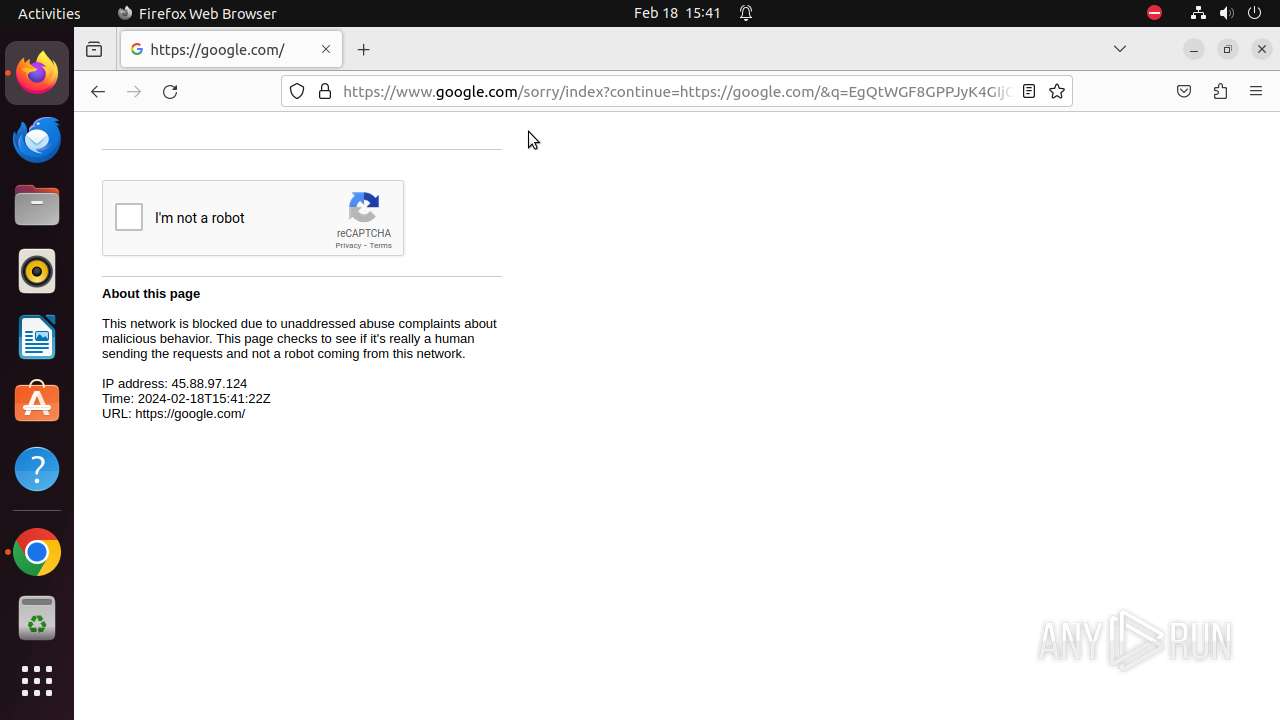Close the google.com tab
Viewport: 1280px width, 720px height.
(326, 49)
